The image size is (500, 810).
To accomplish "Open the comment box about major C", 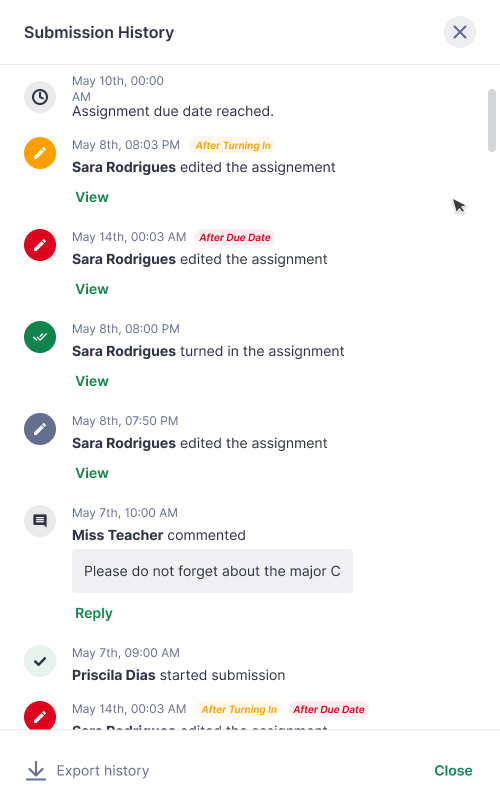I will pos(212,571).
